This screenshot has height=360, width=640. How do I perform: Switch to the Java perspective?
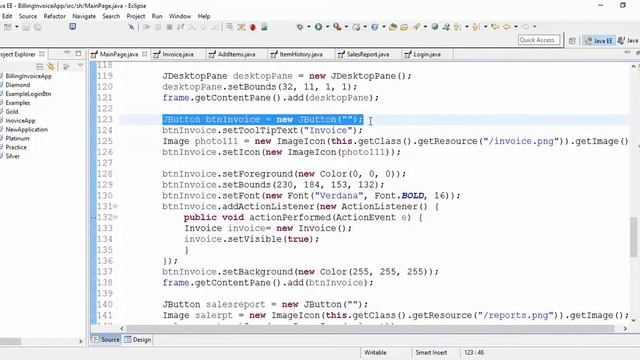pyautogui.click(x=628, y=40)
